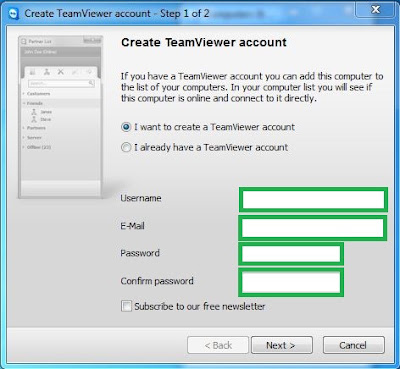The image size is (400, 369).
Task: Click into the E-Mail field
Action: pos(313,228)
